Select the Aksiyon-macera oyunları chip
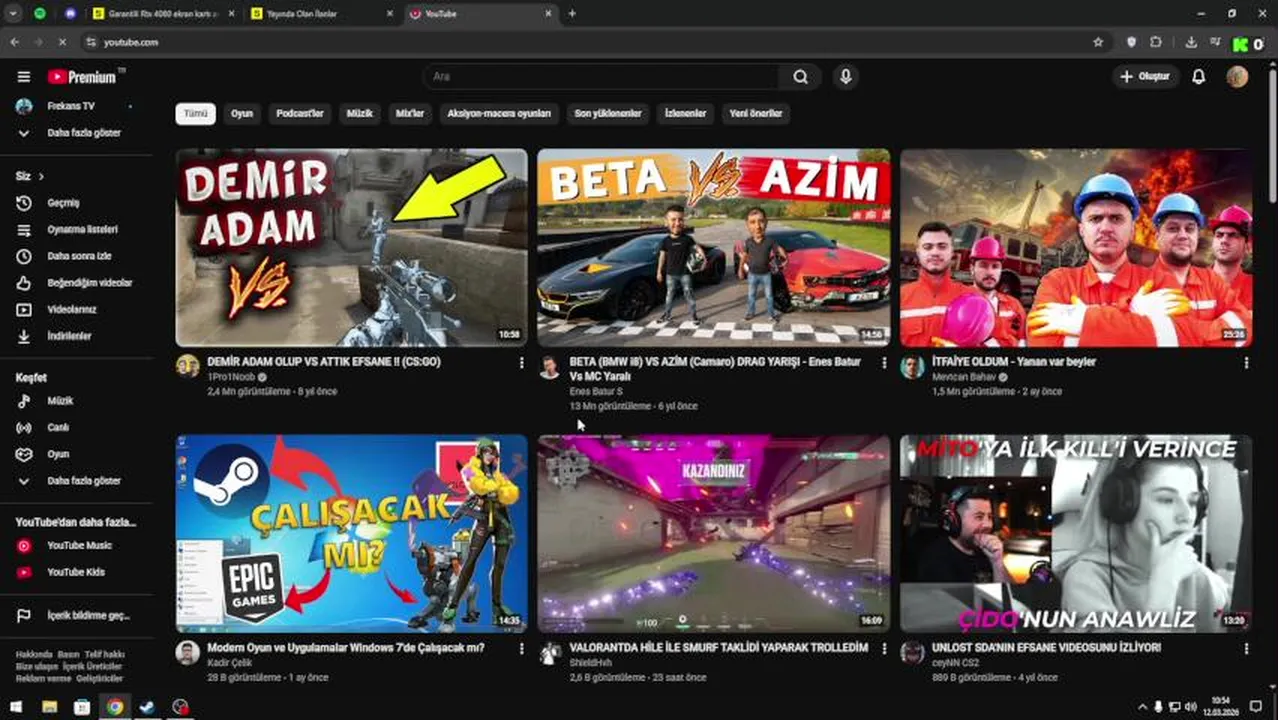 click(x=499, y=113)
